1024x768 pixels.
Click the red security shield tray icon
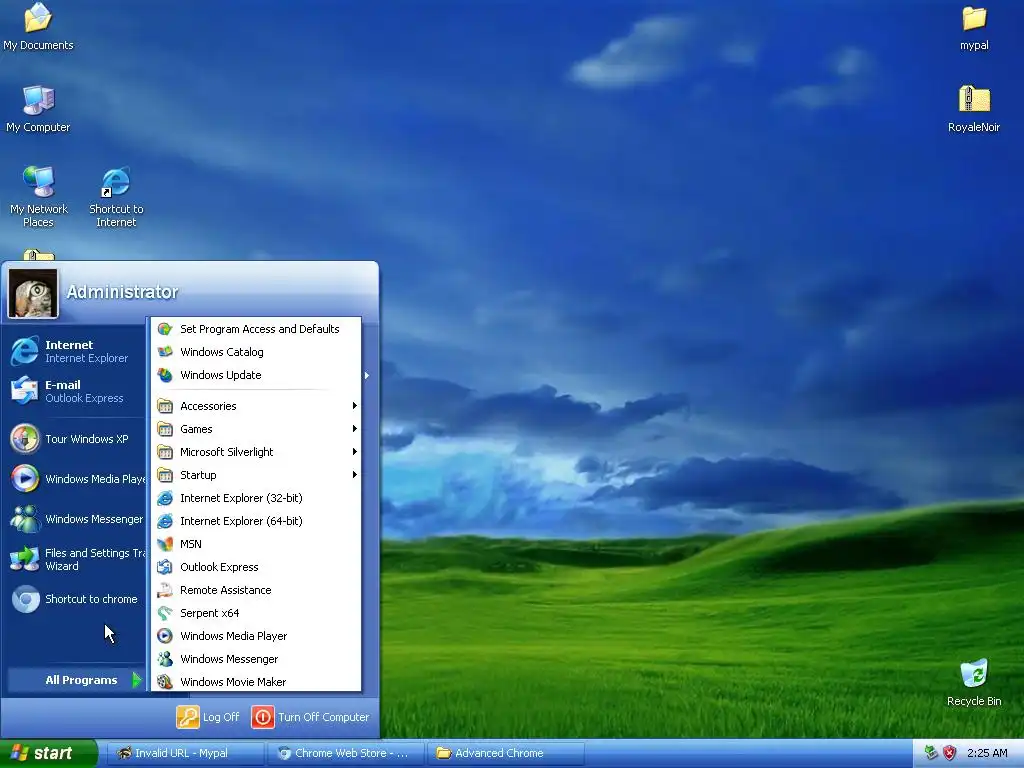(x=950, y=753)
